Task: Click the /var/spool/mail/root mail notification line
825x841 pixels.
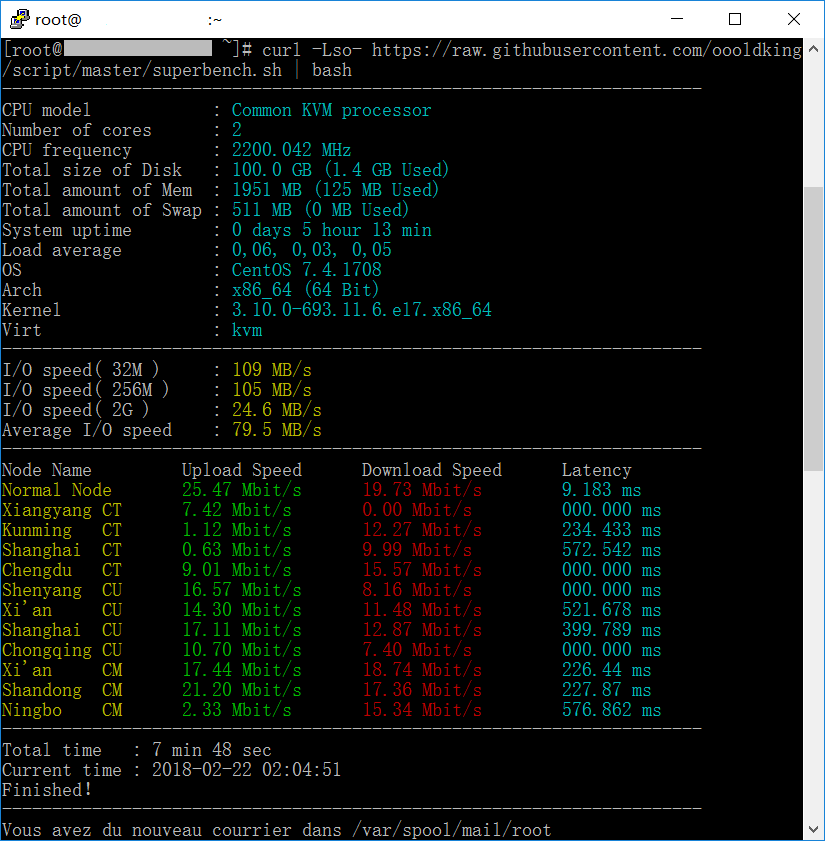Action: point(276,830)
